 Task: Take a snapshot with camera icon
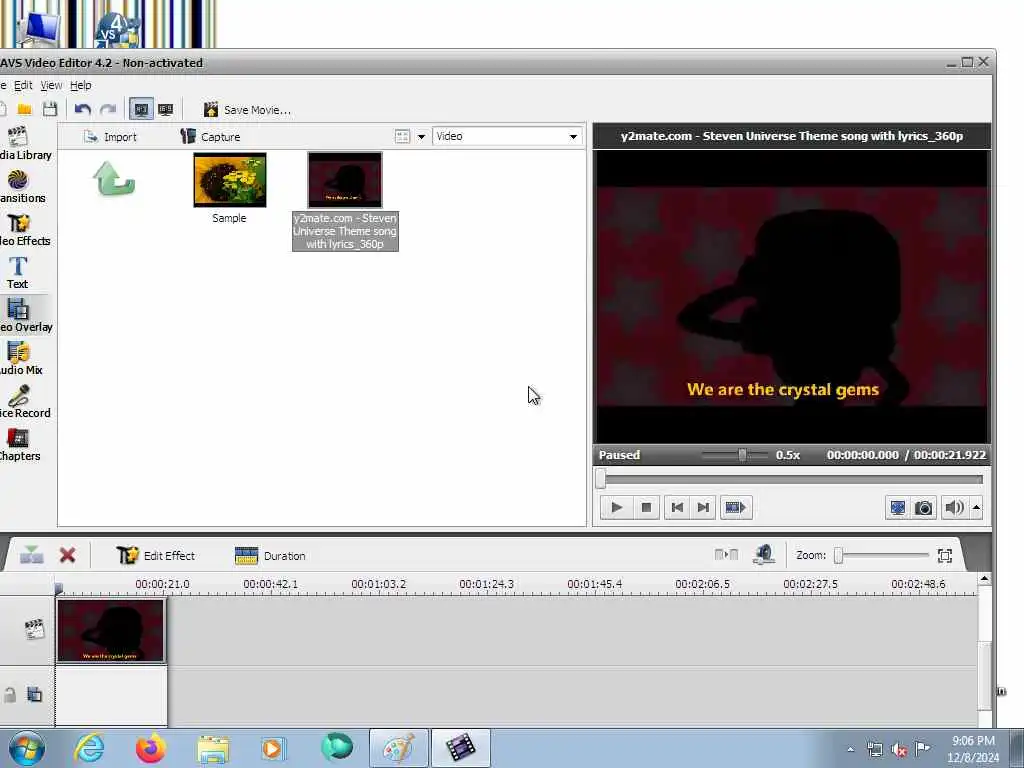923,507
